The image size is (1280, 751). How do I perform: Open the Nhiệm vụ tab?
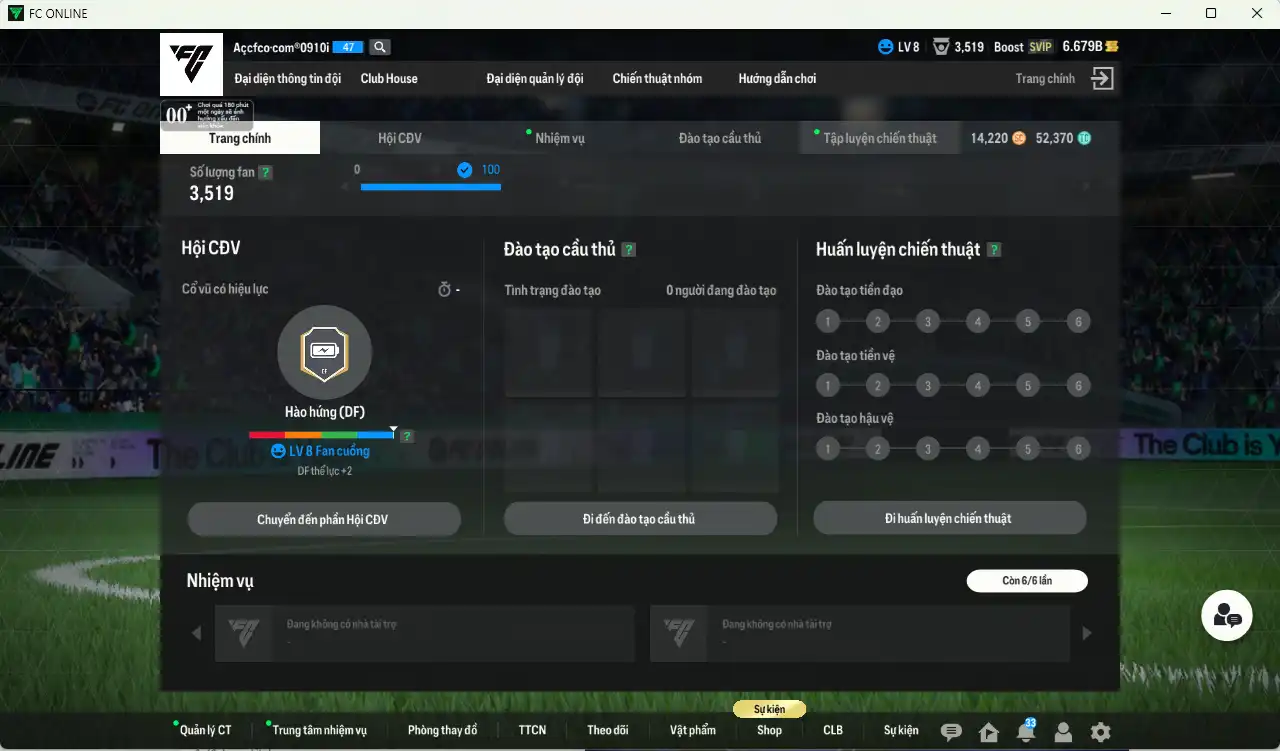pos(560,138)
